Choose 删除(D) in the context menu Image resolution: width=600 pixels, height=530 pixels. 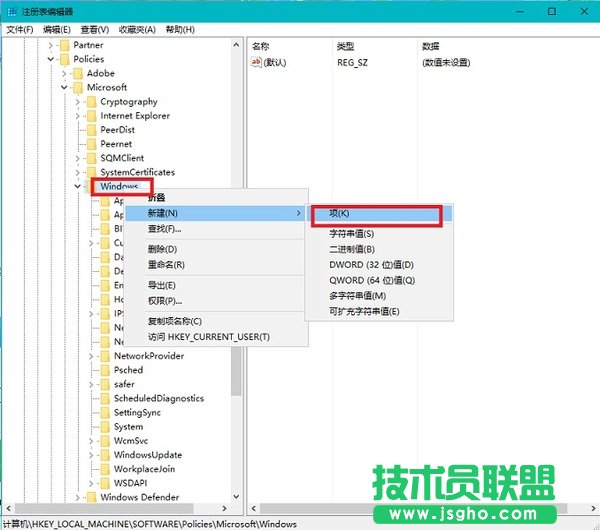point(216,250)
